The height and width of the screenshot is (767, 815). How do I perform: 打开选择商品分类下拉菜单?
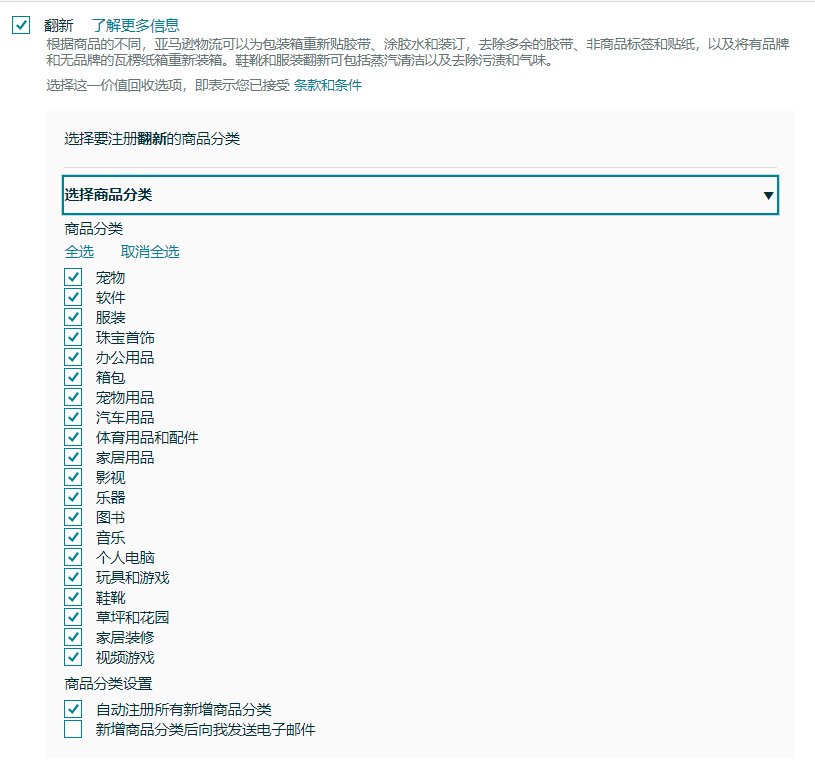770,195
